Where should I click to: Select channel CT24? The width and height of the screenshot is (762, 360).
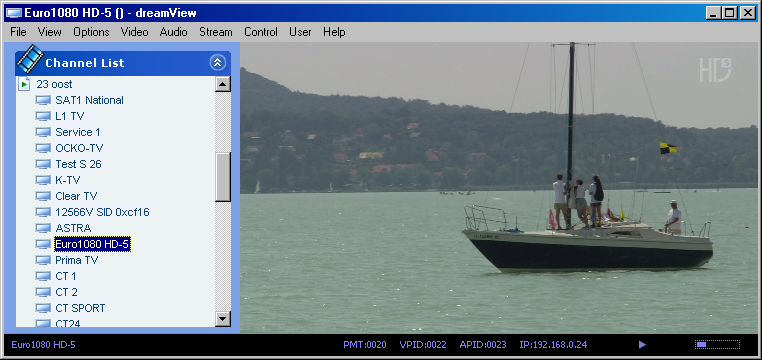pyautogui.click(x=68, y=324)
